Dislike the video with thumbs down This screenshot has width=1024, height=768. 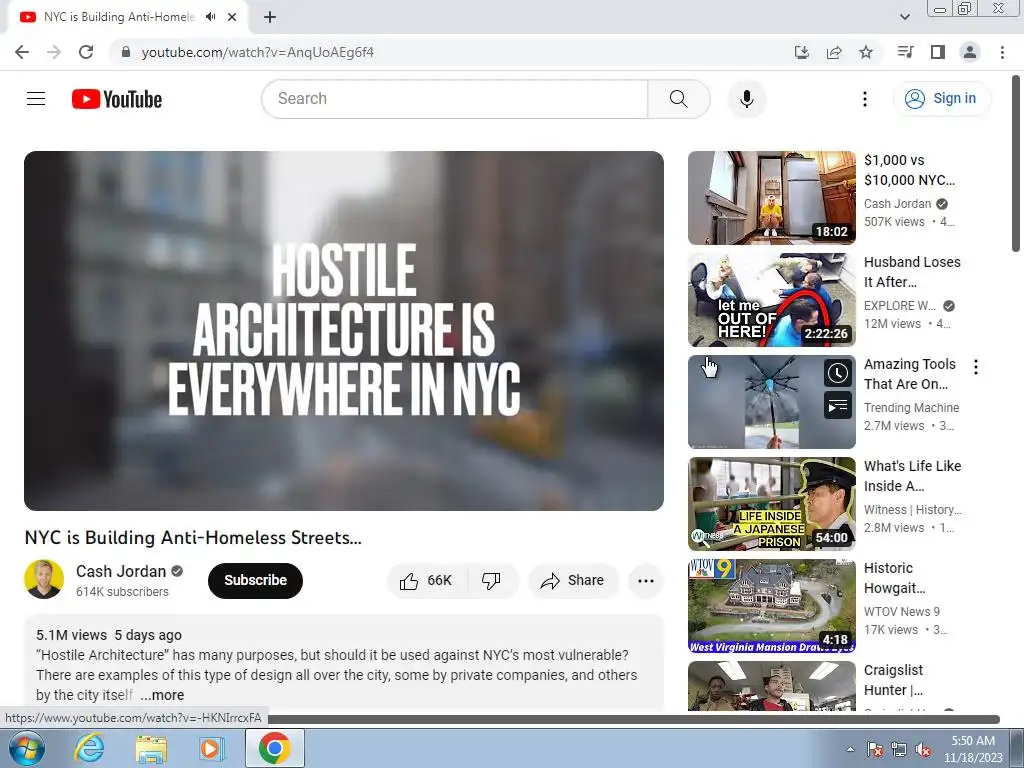click(x=492, y=581)
